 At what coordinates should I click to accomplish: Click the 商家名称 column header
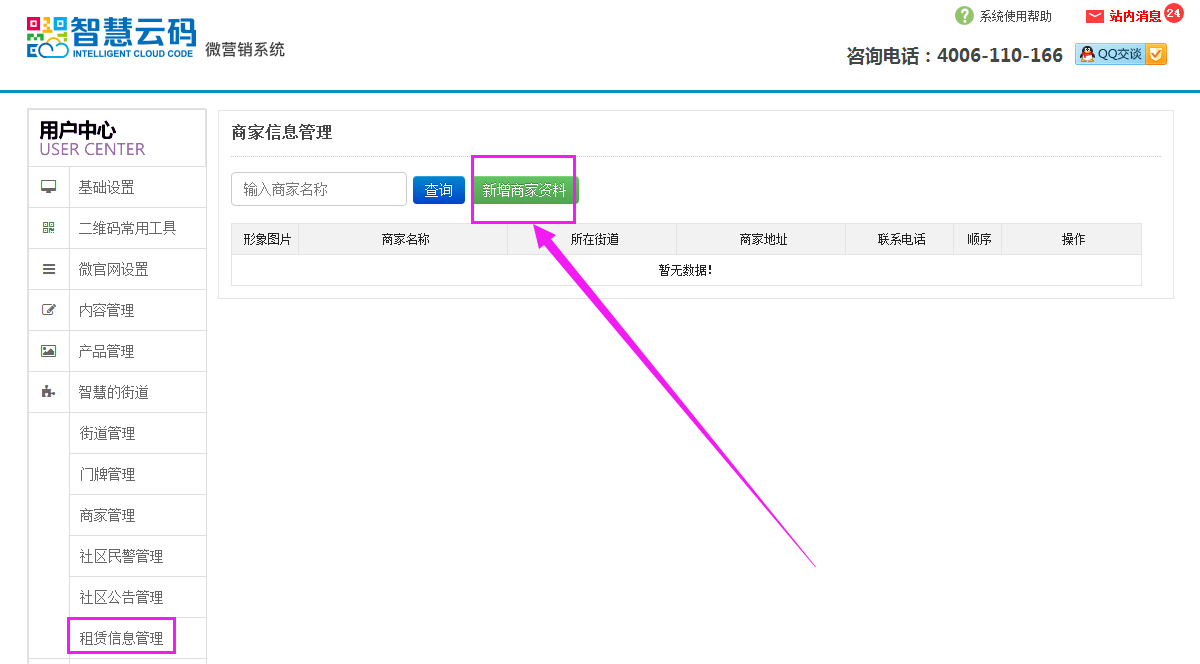click(405, 239)
